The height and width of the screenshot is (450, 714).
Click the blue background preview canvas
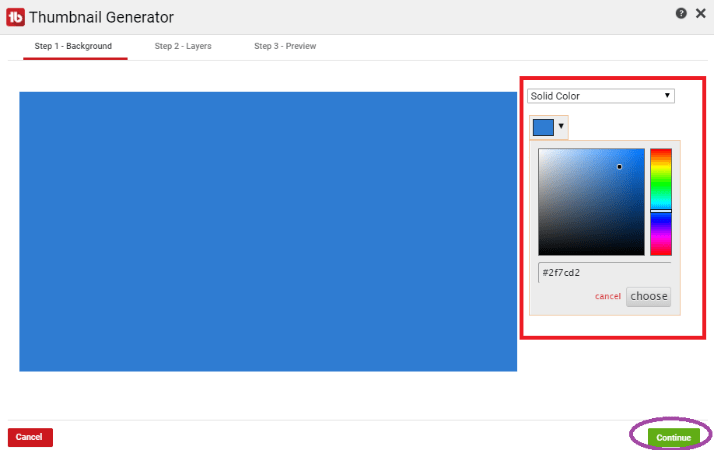[x=268, y=231]
